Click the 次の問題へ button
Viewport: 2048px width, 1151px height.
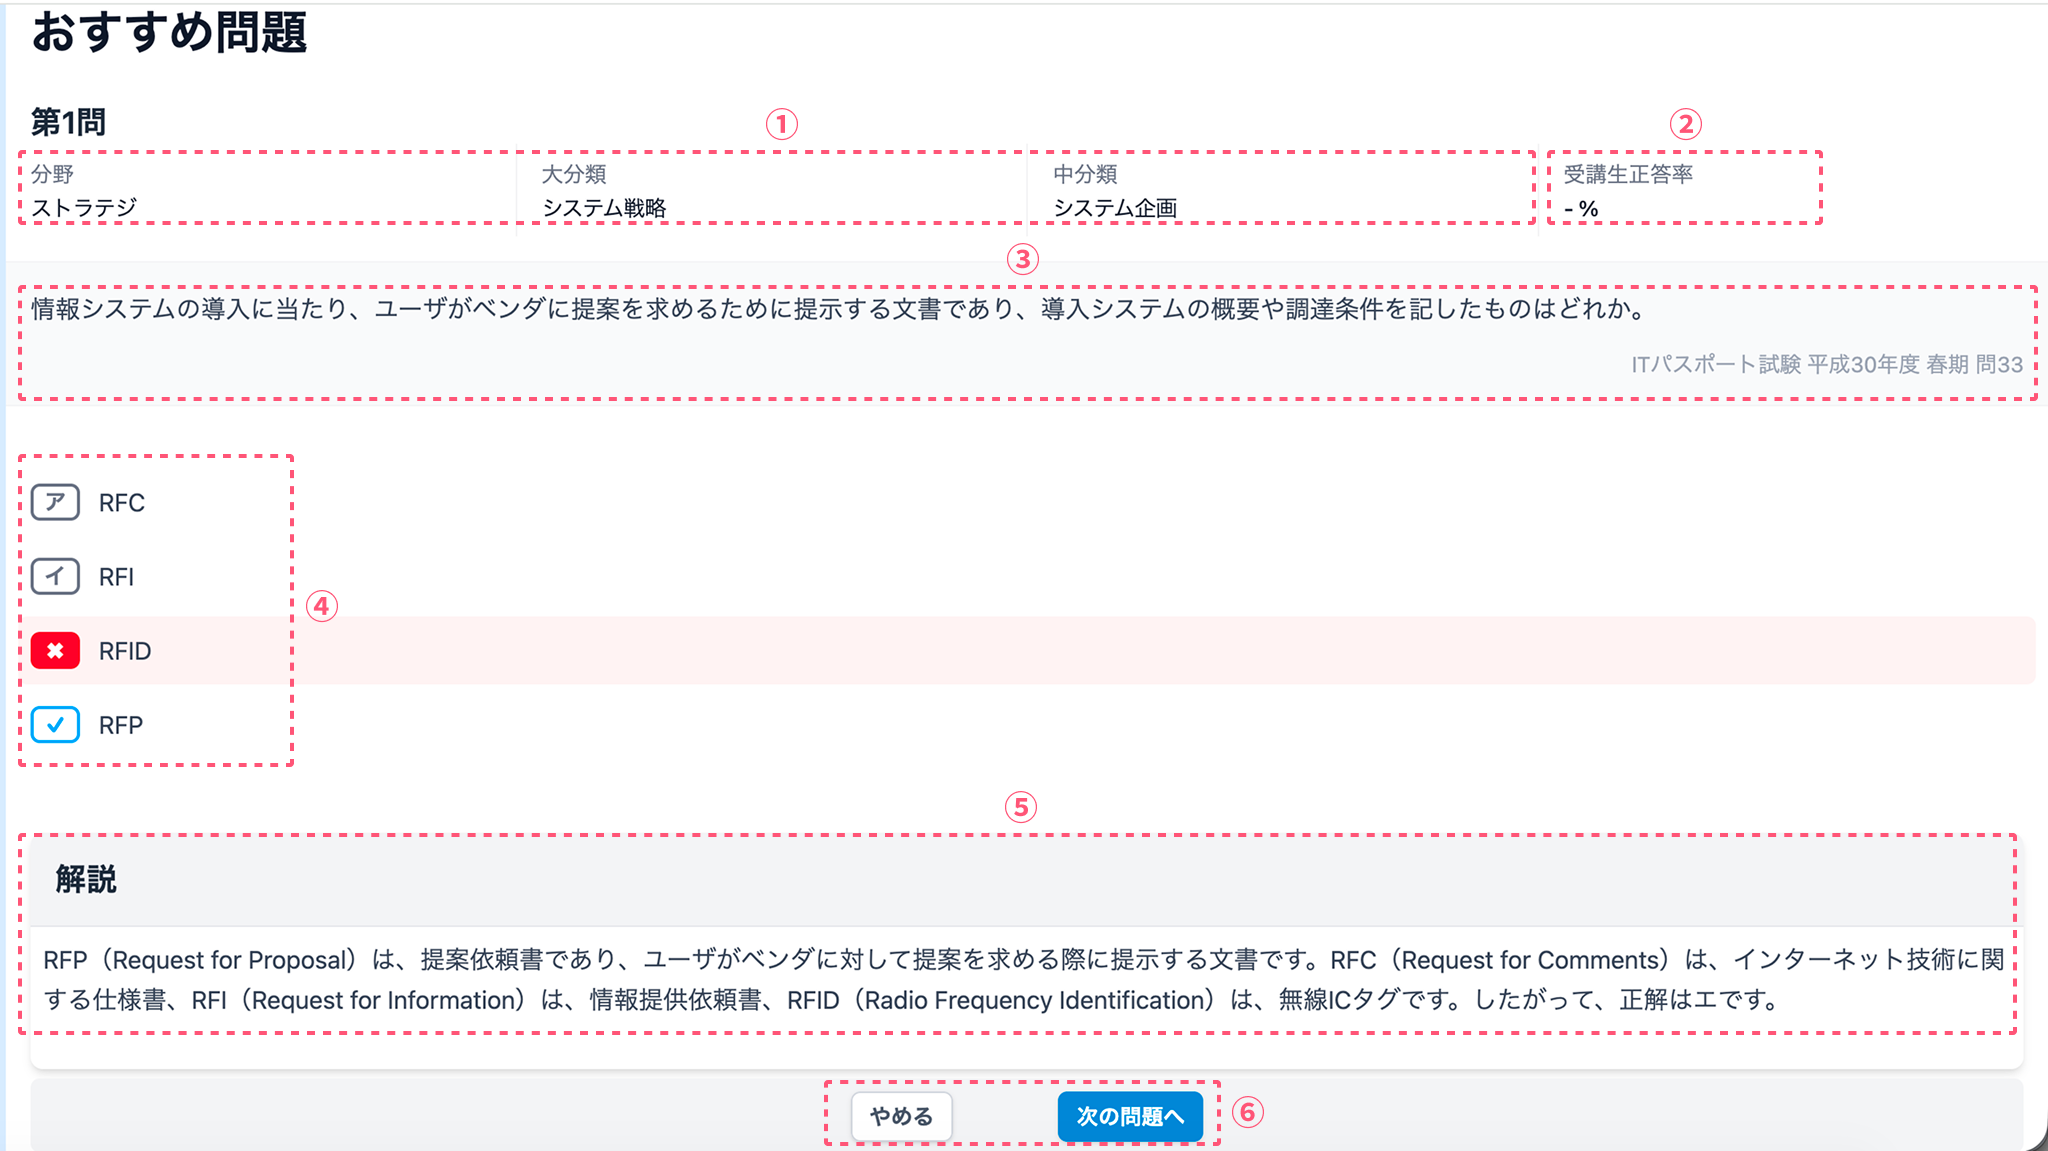(1131, 1116)
